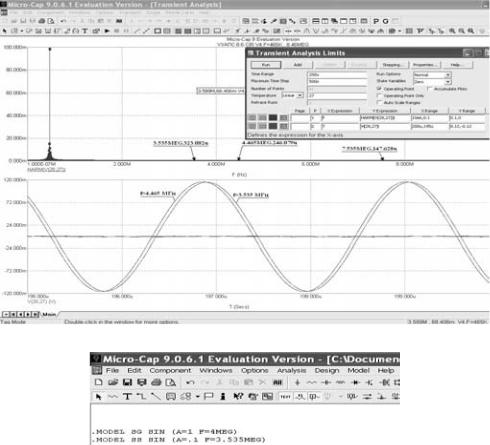Activate the Text mode T icon in lower window
The image size is (490, 445).
click(127, 396)
